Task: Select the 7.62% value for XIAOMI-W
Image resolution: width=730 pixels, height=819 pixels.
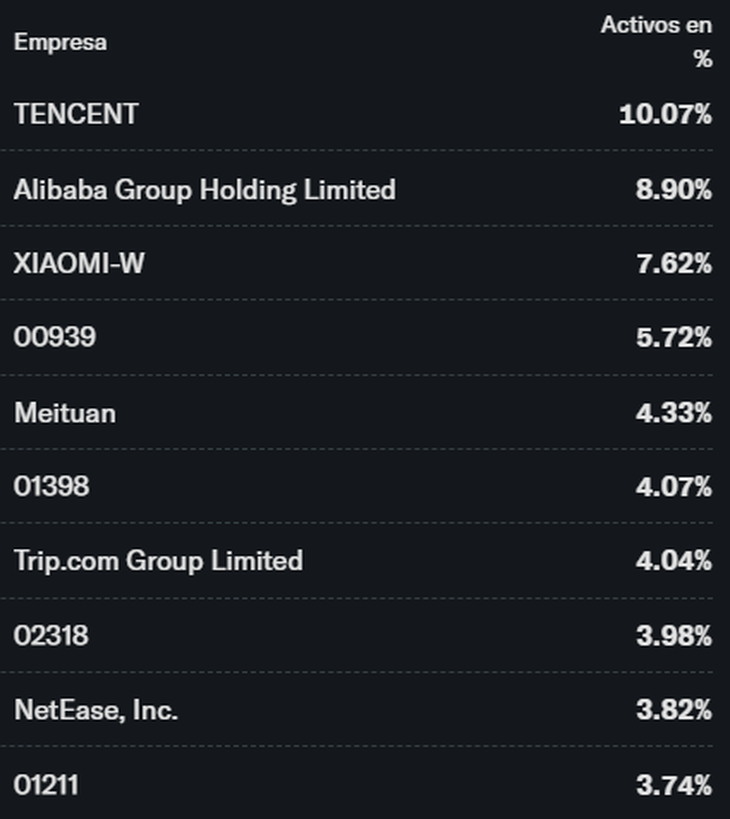Action: point(673,264)
